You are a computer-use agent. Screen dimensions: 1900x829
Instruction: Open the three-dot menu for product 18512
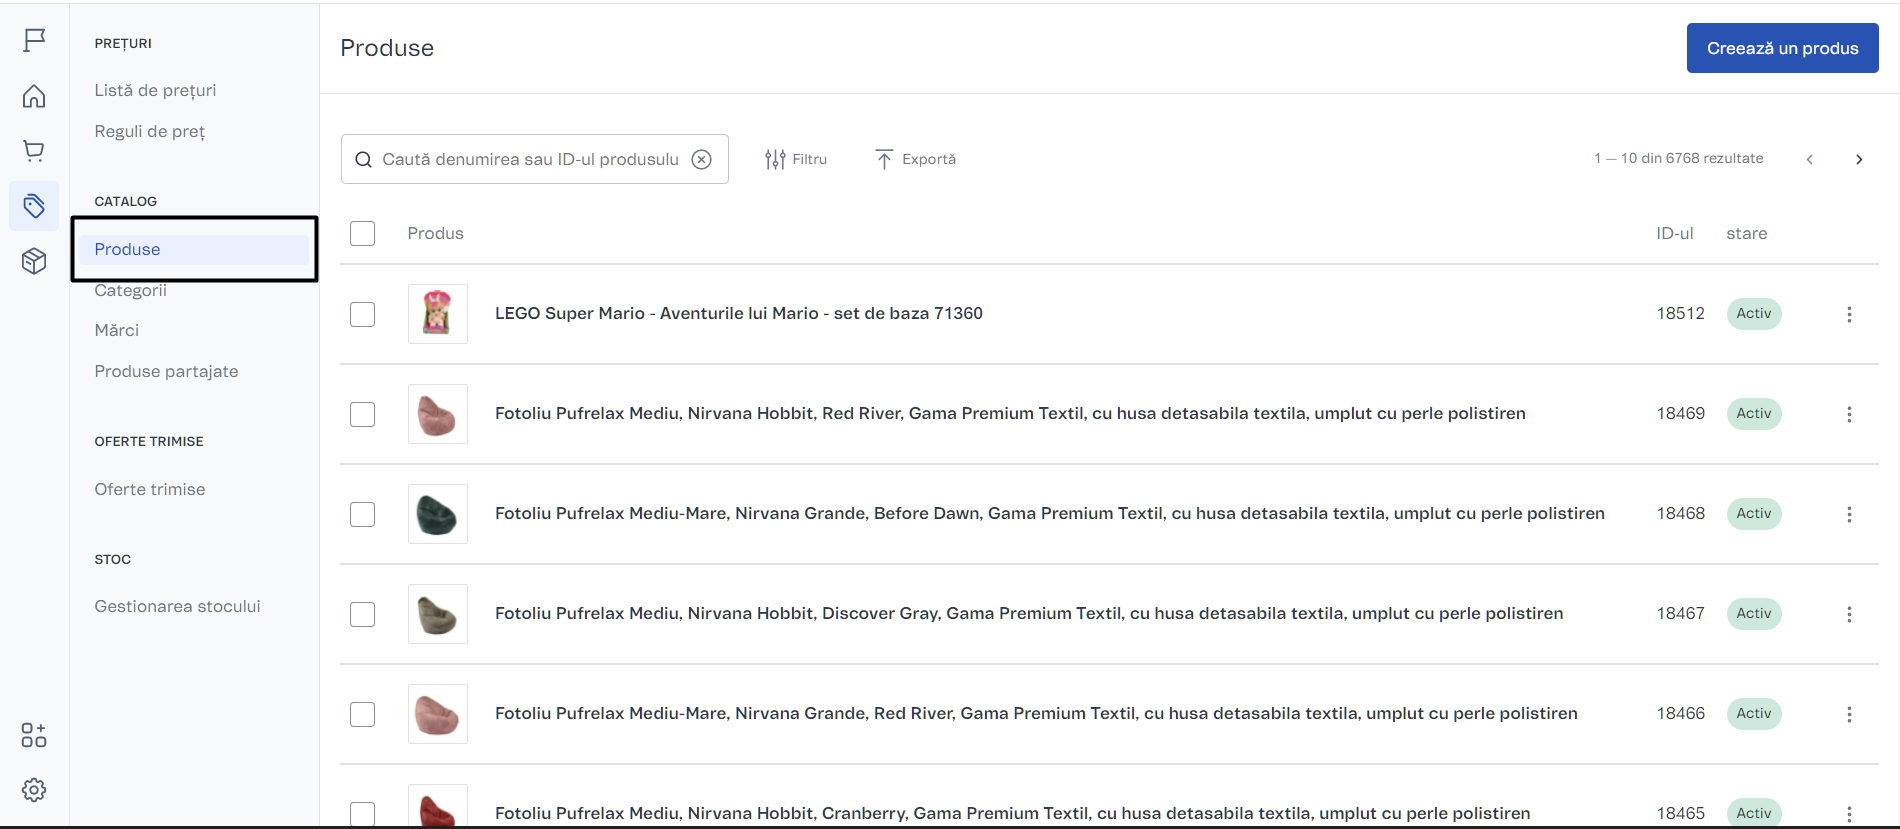(x=1849, y=314)
